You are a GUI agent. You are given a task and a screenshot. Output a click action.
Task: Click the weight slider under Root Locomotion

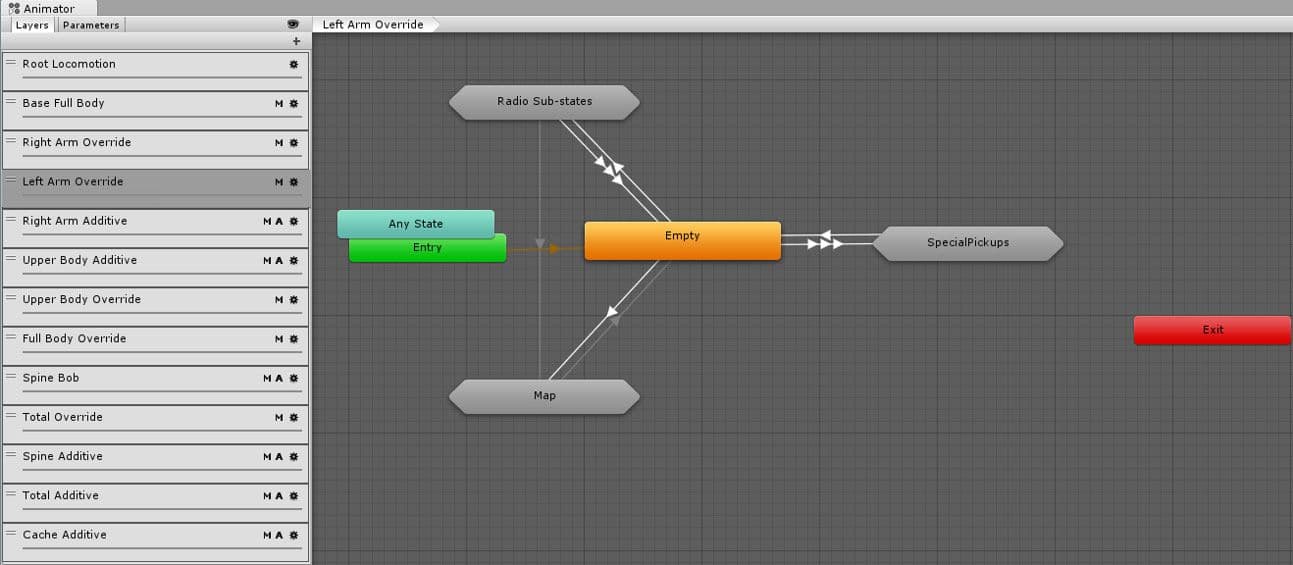point(161,77)
